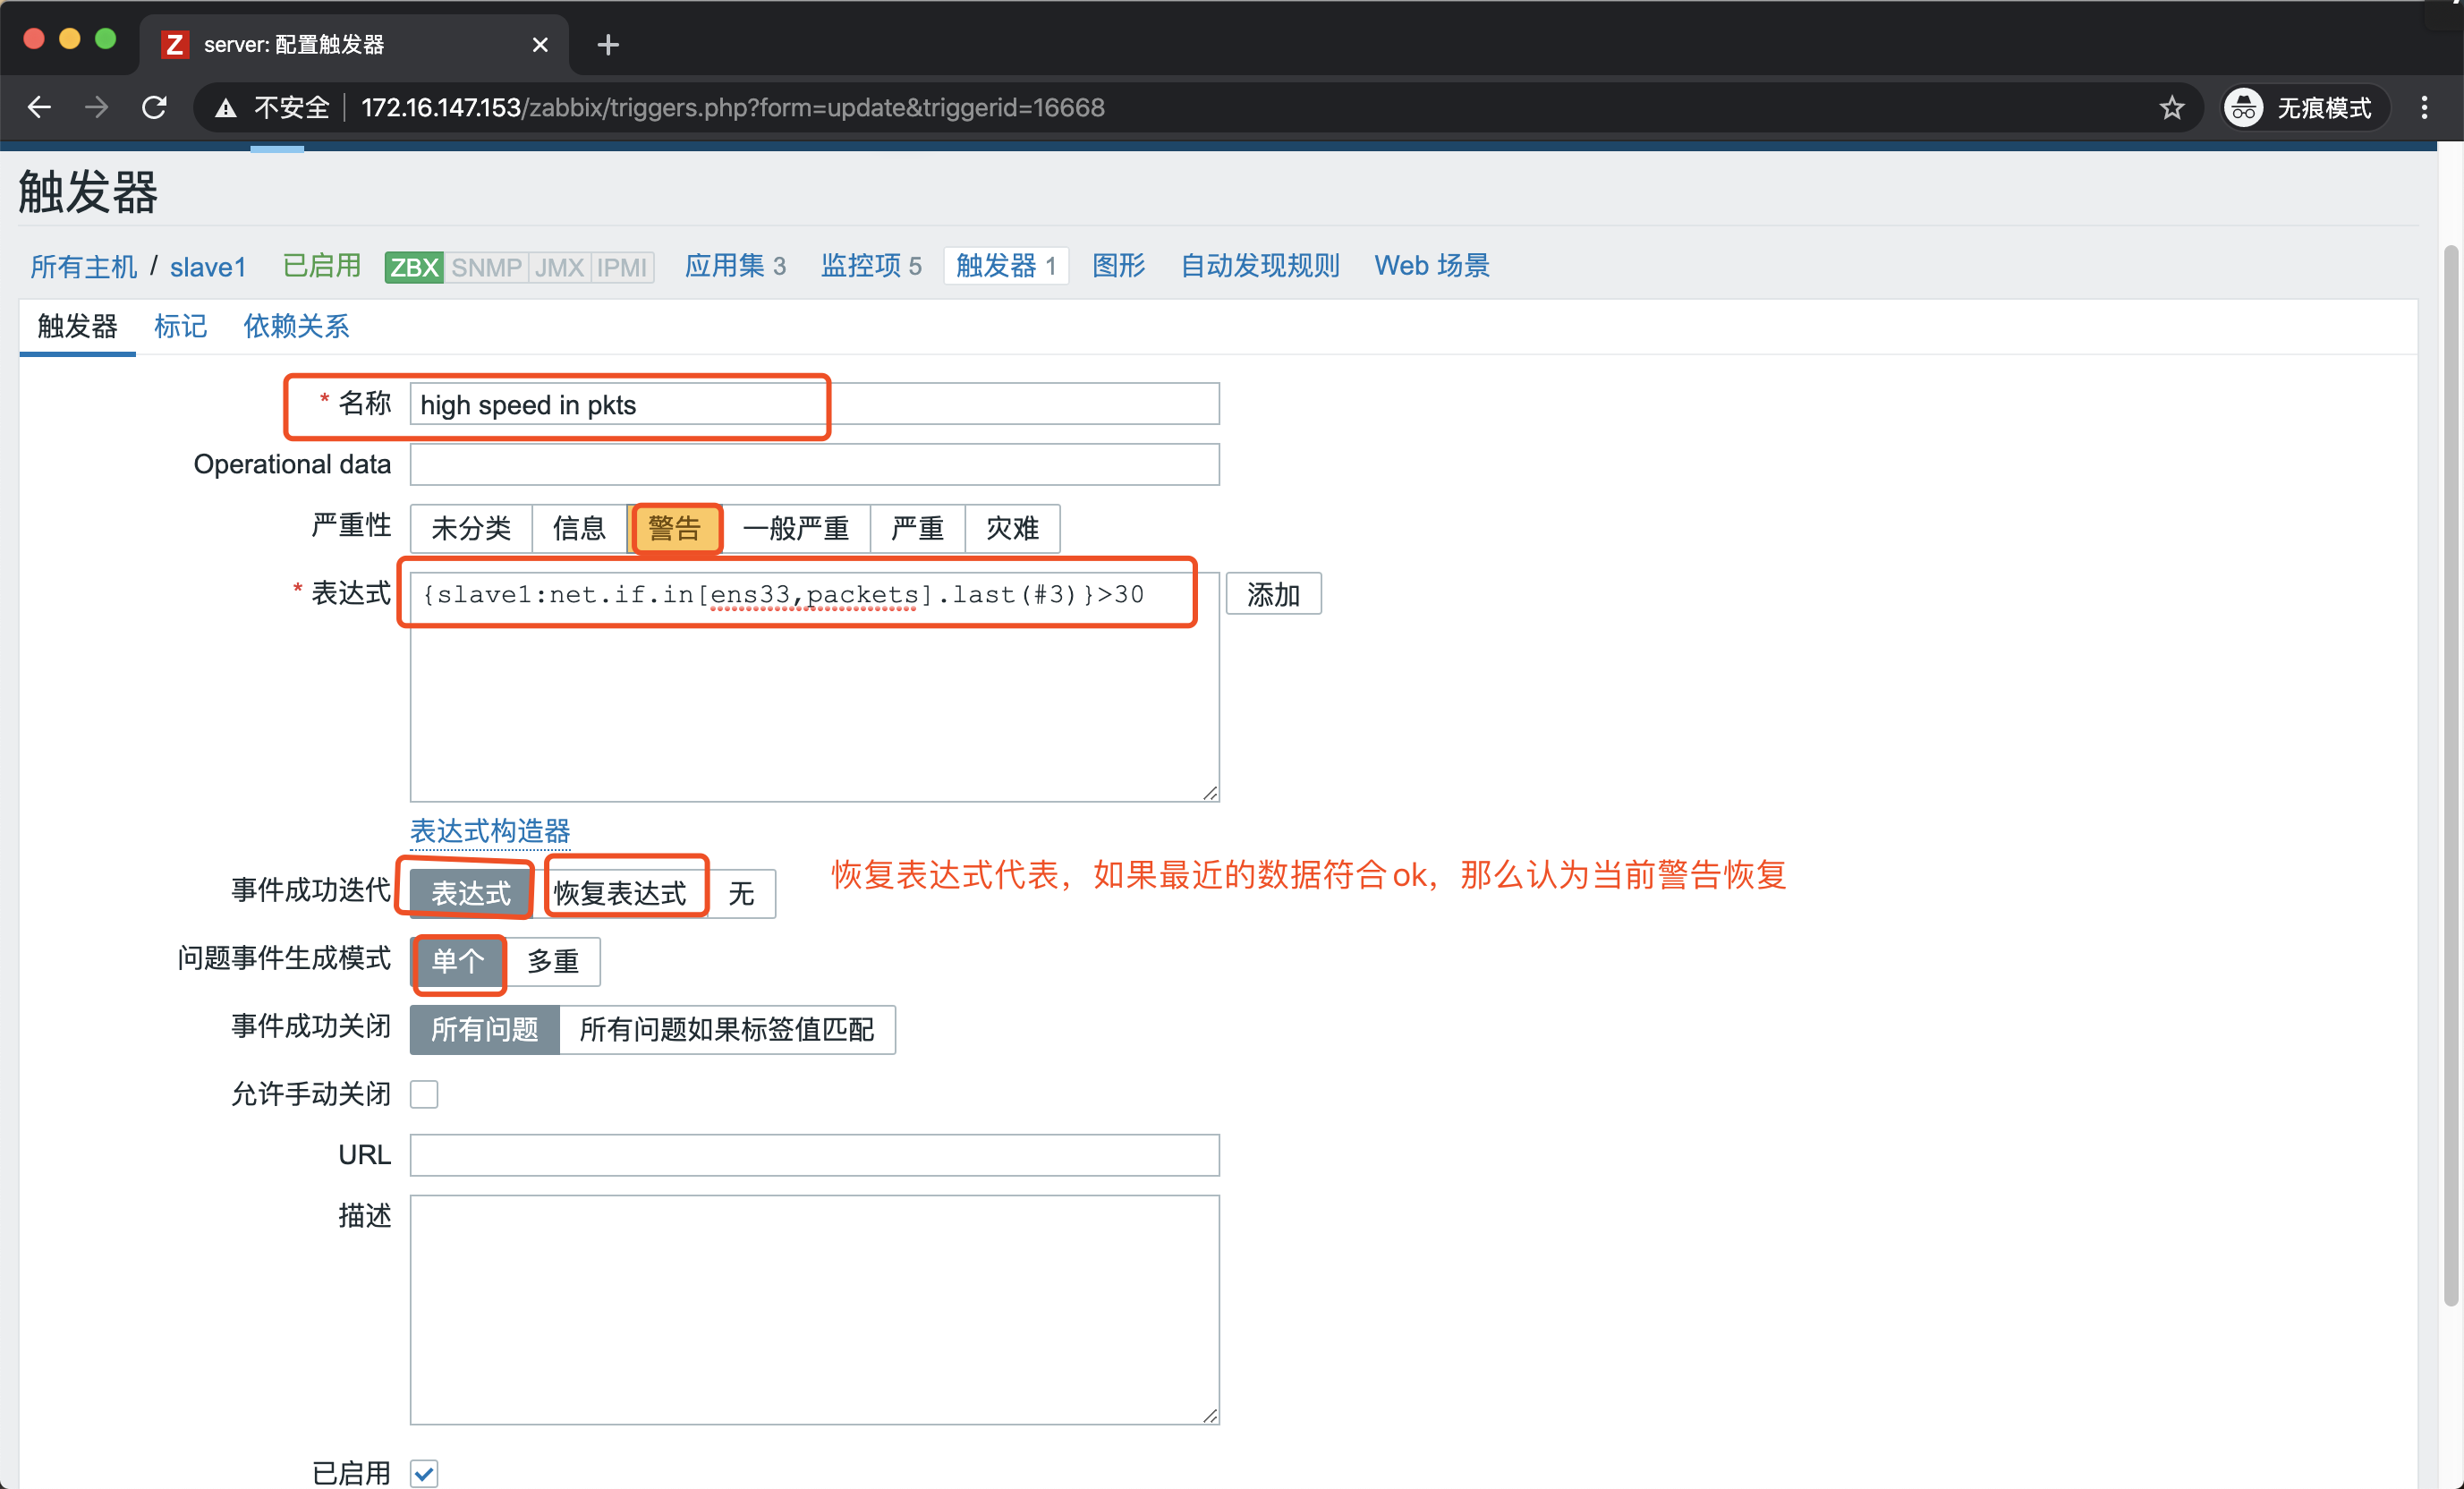Click the 描述 text area
Viewport: 2464px width, 1489px height.
(x=814, y=1309)
